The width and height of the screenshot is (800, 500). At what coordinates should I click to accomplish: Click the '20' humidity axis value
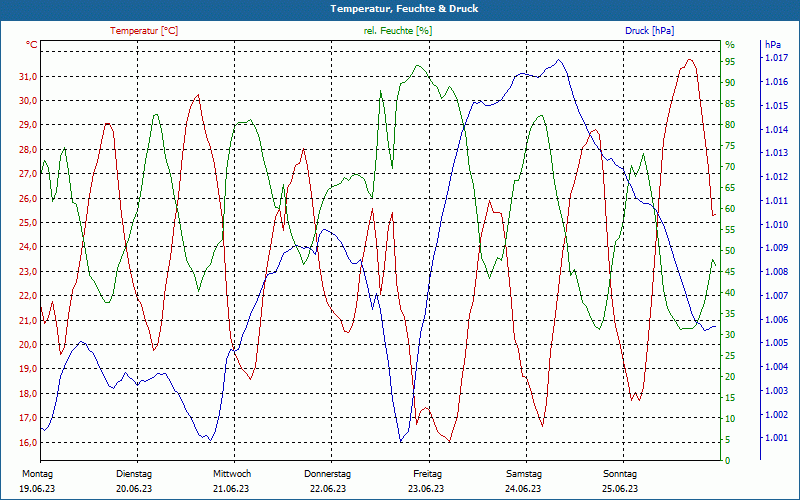pyautogui.click(x=730, y=377)
